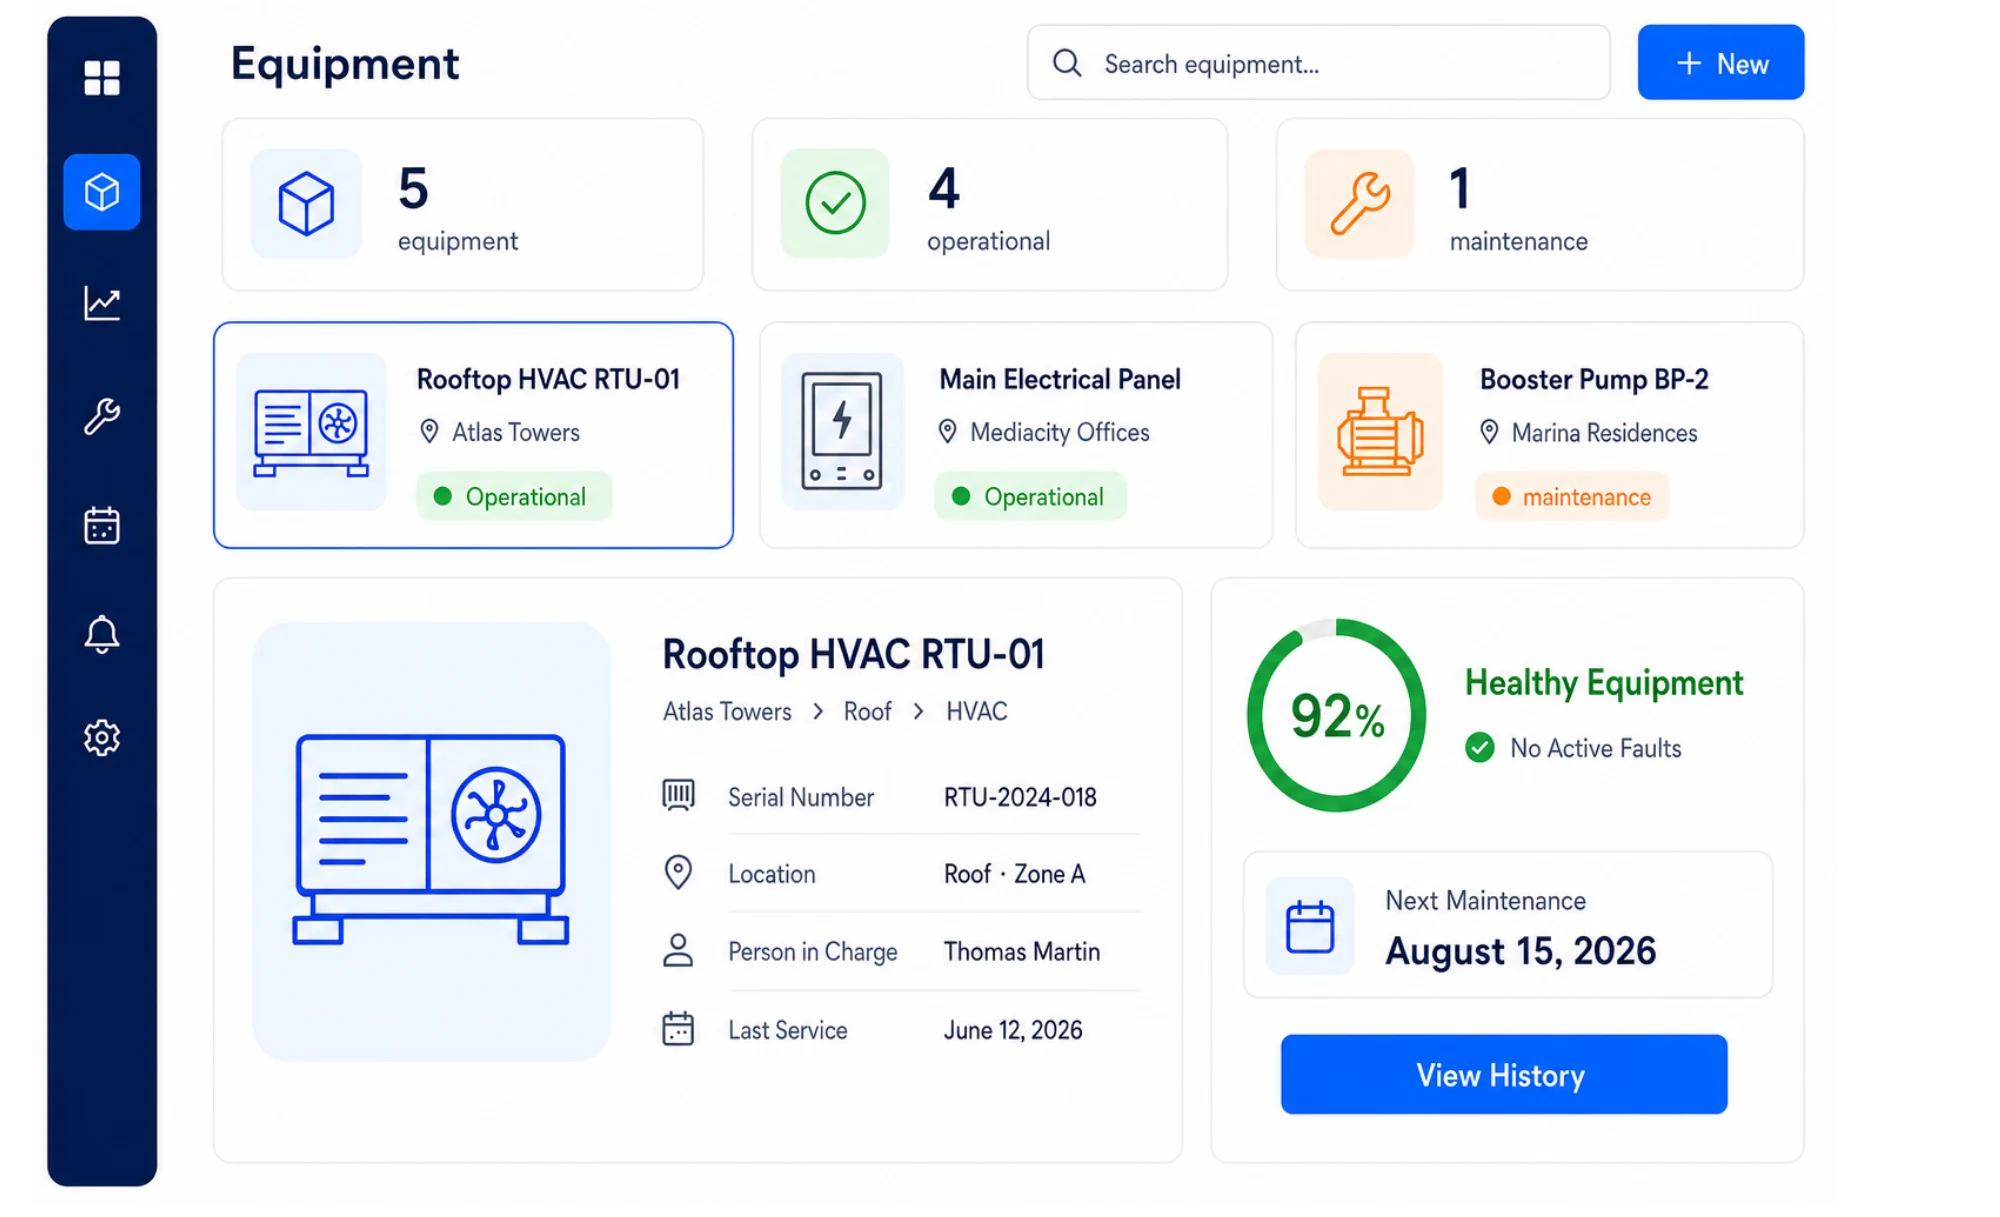Select the Rooftop HVAC RTU-01 card title
The image size is (2000, 1217).
548,379
